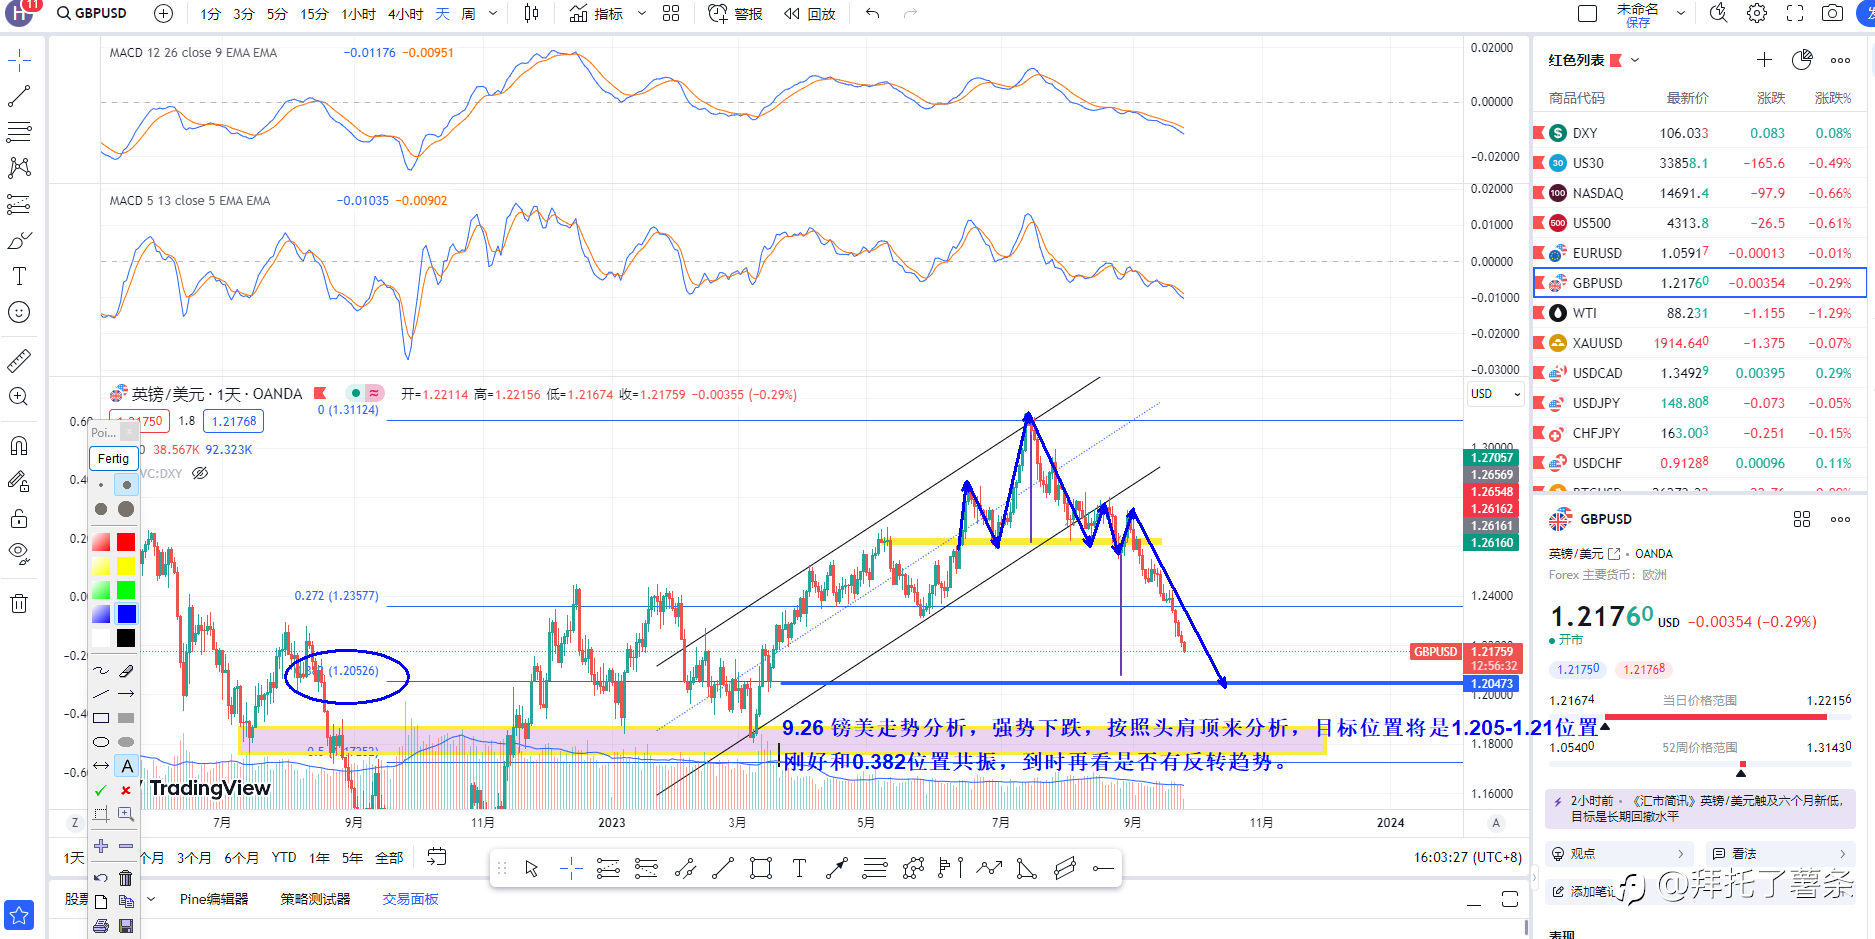Open the 警报 alert button
The width and height of the screenshot is (1875, 939).
pos(735,14)
